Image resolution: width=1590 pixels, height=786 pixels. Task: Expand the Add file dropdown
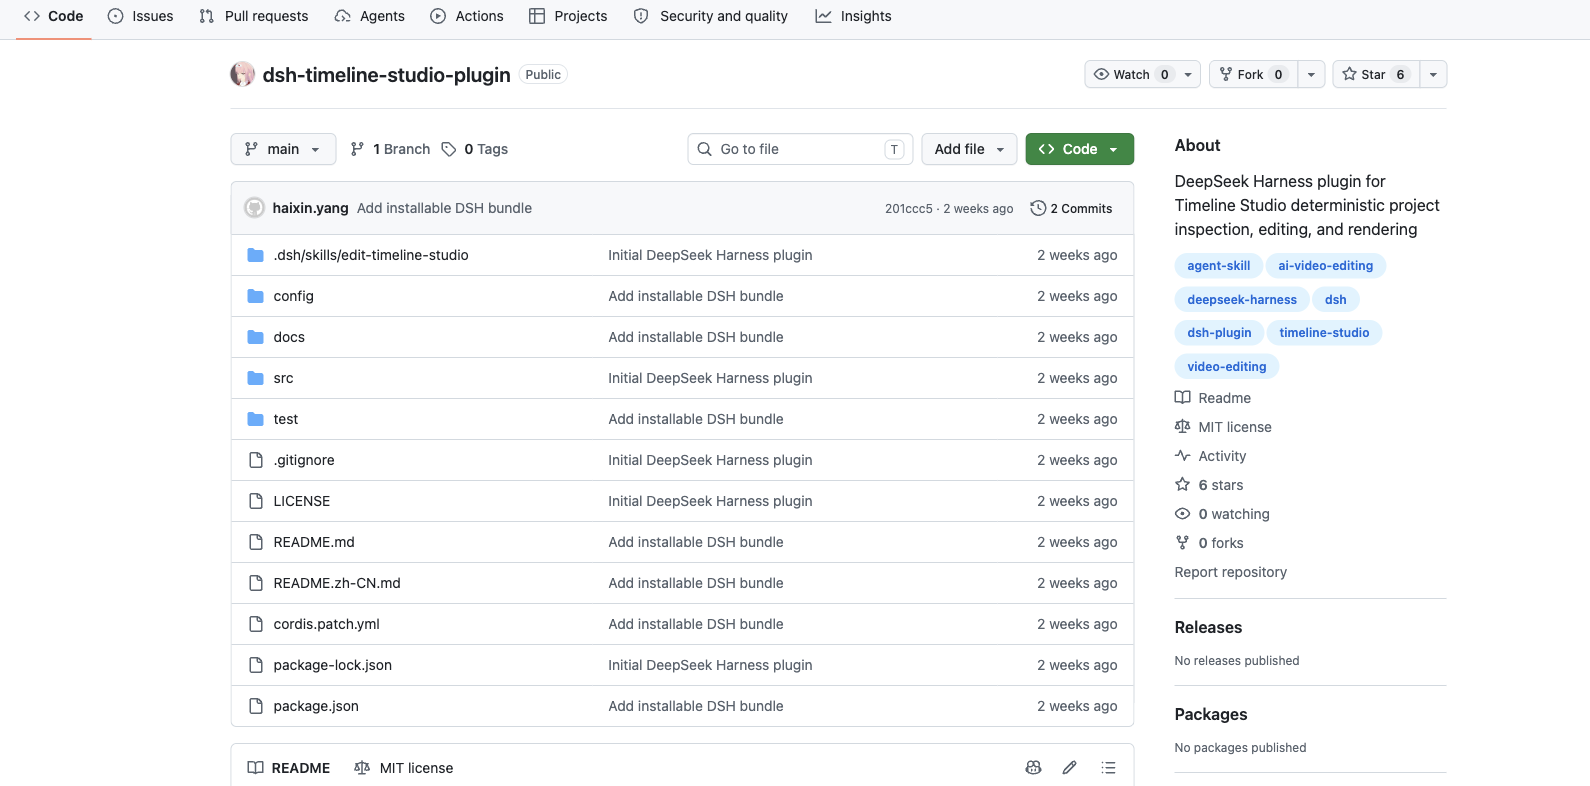969,149
